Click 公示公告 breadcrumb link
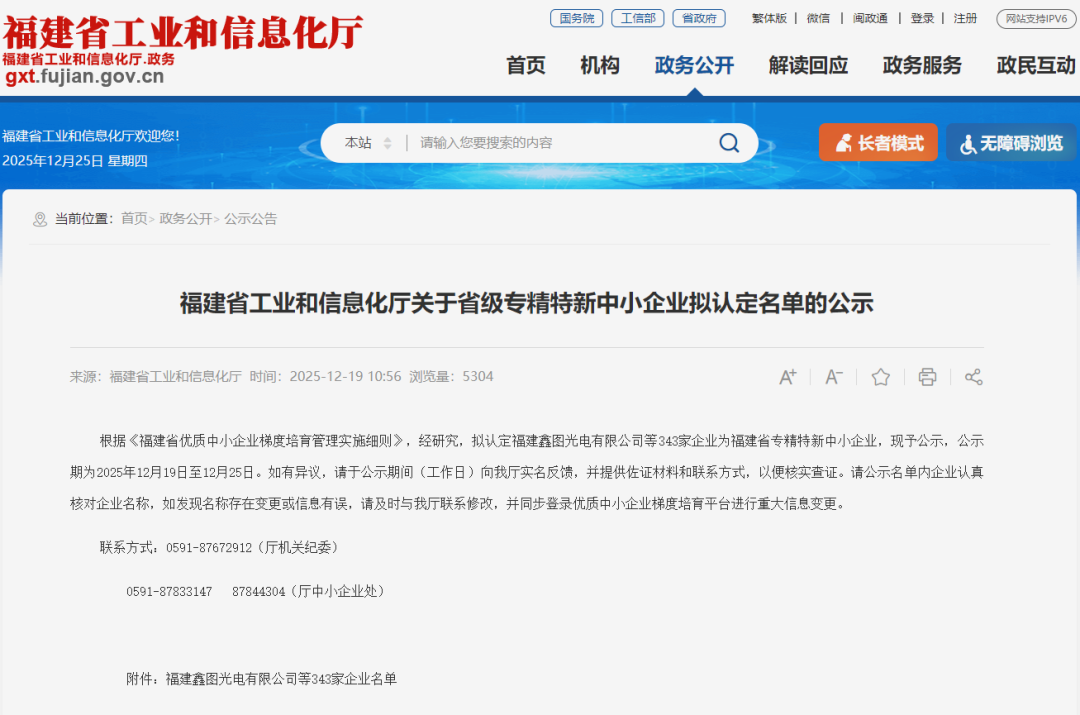Screen dimensions: 1080x715 250,219
